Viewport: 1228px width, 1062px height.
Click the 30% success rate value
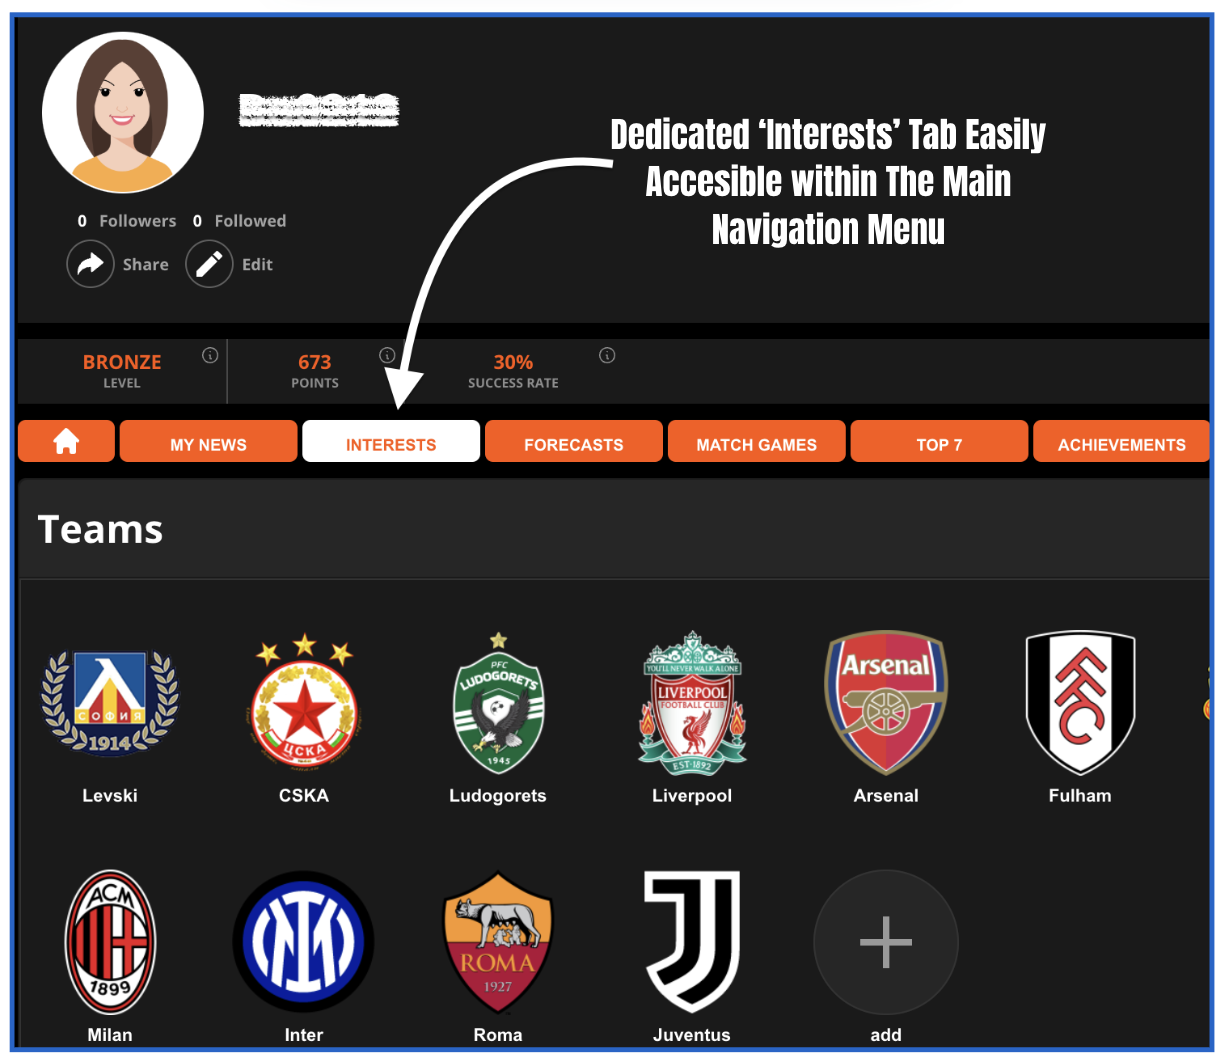coord(513,362)
